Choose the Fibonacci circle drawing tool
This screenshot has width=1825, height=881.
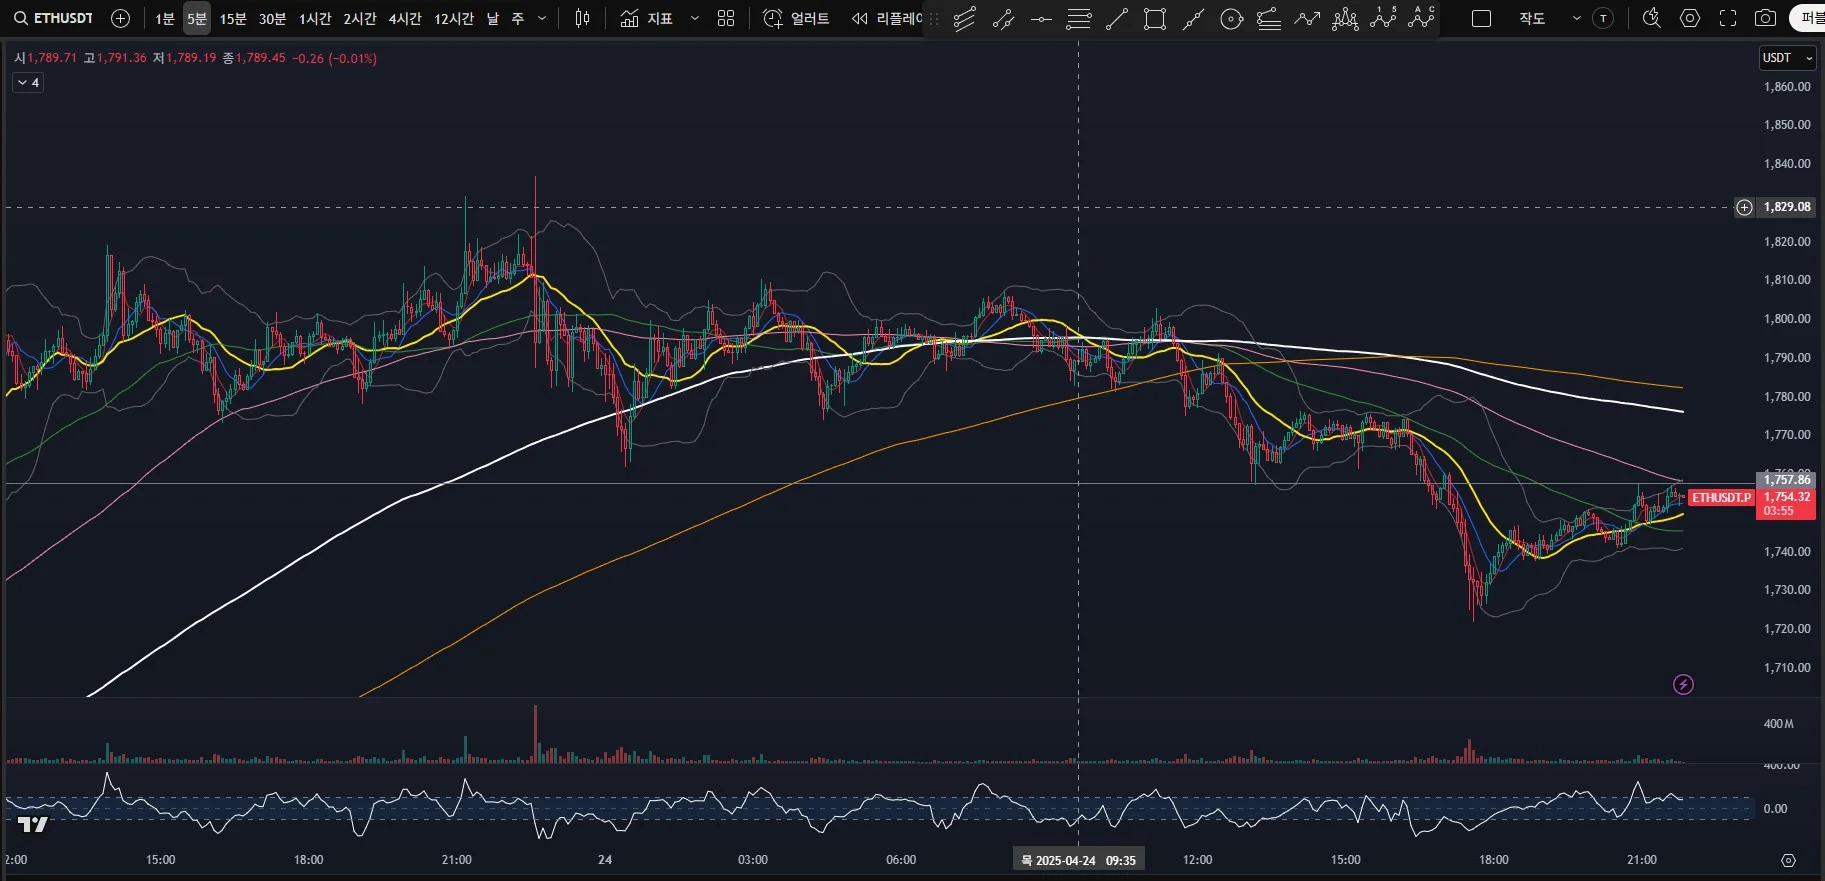coord(1232,18)
